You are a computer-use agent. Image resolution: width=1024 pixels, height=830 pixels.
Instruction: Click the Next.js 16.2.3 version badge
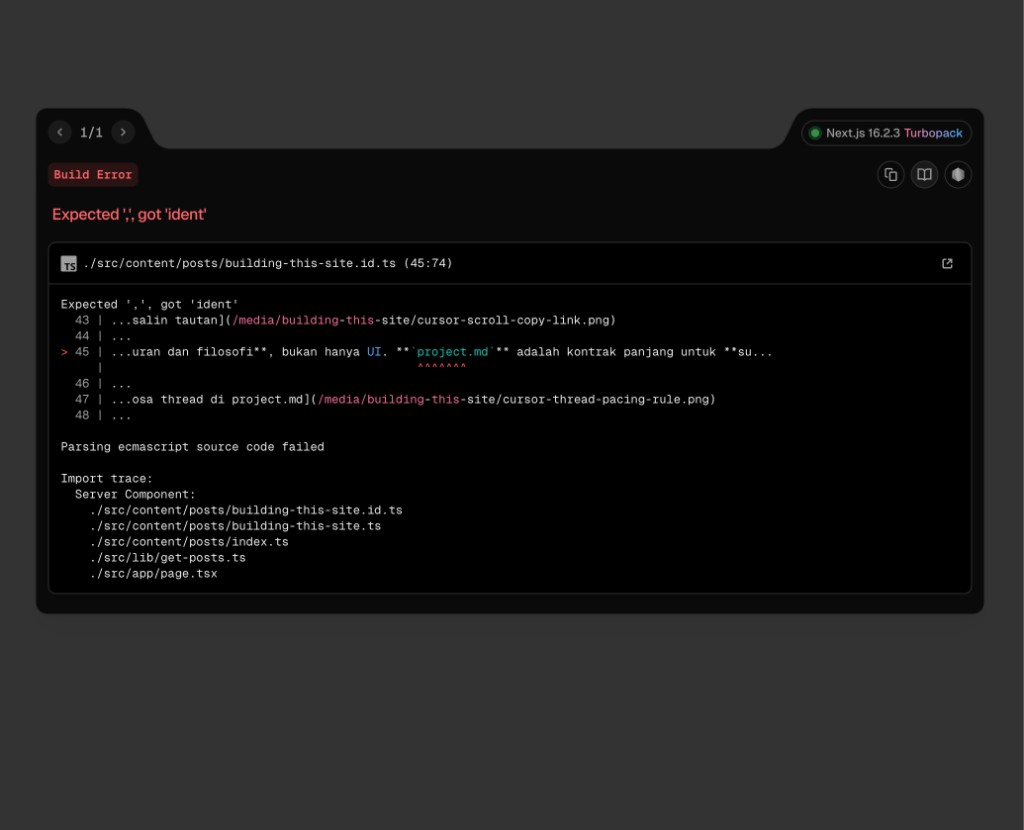coord(862,133)
